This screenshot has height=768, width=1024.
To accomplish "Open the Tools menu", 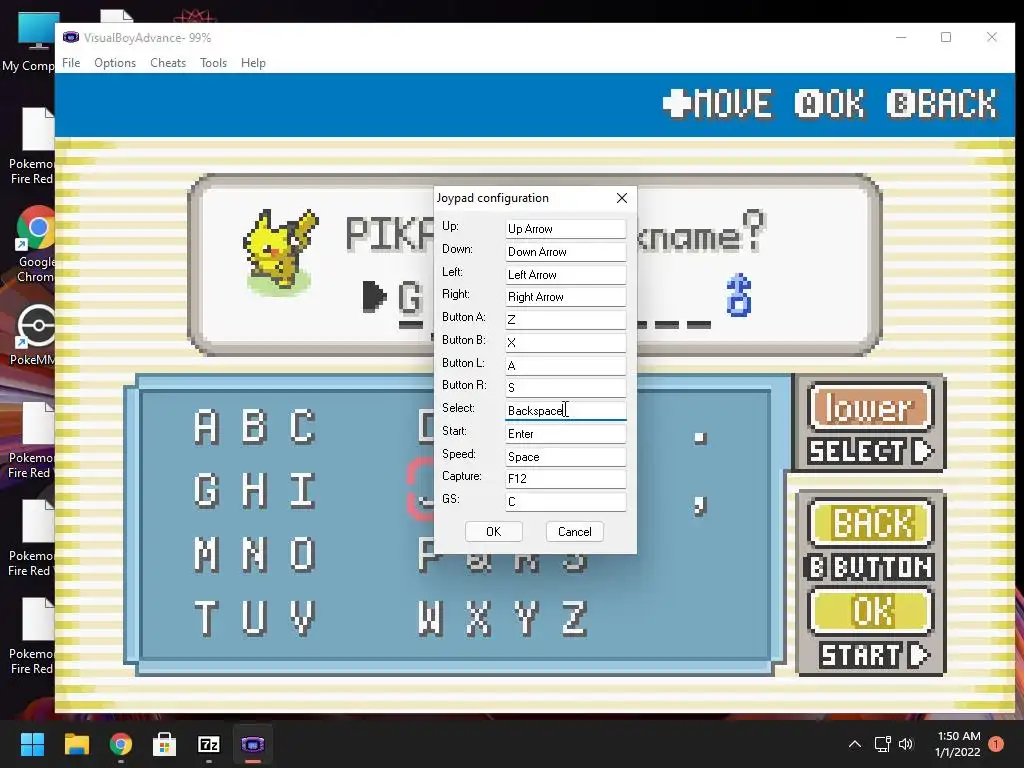I will pyautogui.click(x=213, y=63).
